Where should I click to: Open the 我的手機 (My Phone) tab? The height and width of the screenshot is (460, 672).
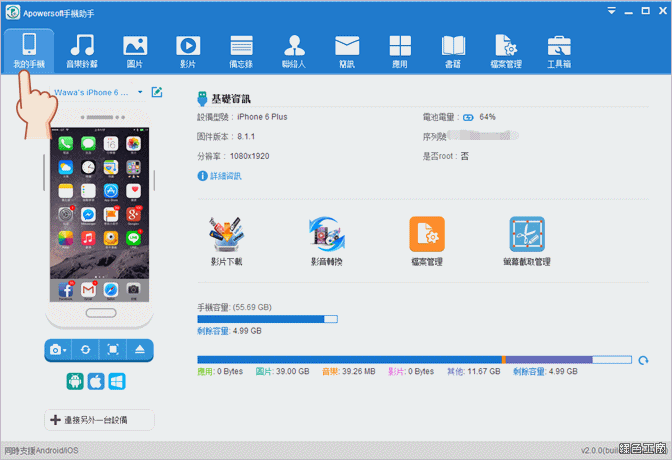[29, 51]
